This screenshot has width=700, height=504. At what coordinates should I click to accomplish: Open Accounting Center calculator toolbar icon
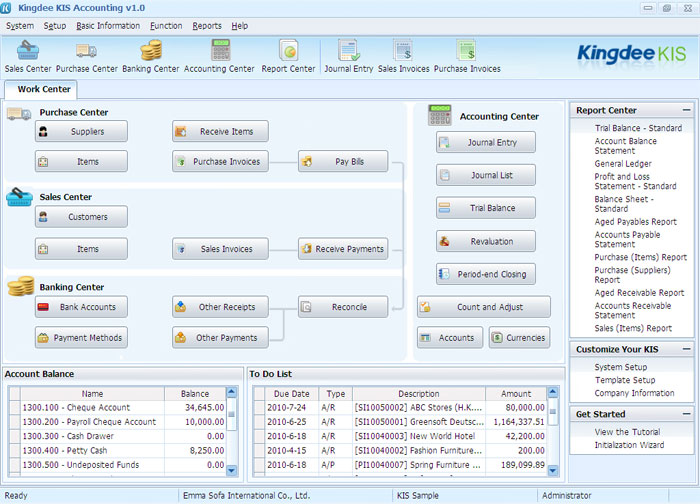coord(219,56)
